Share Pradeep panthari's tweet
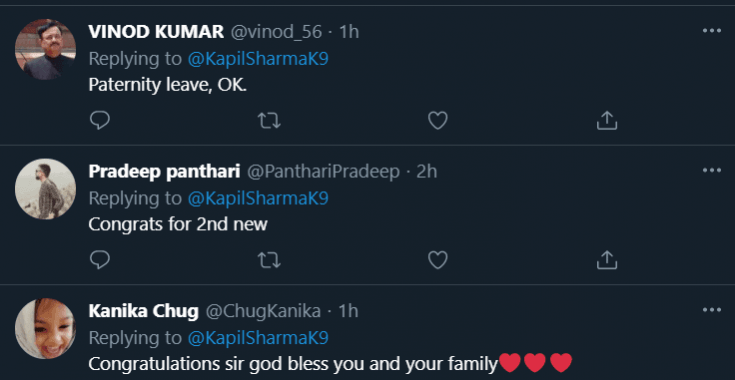Image resolution: width=735 pixels, height=380 pixels. tap(607, 260)
